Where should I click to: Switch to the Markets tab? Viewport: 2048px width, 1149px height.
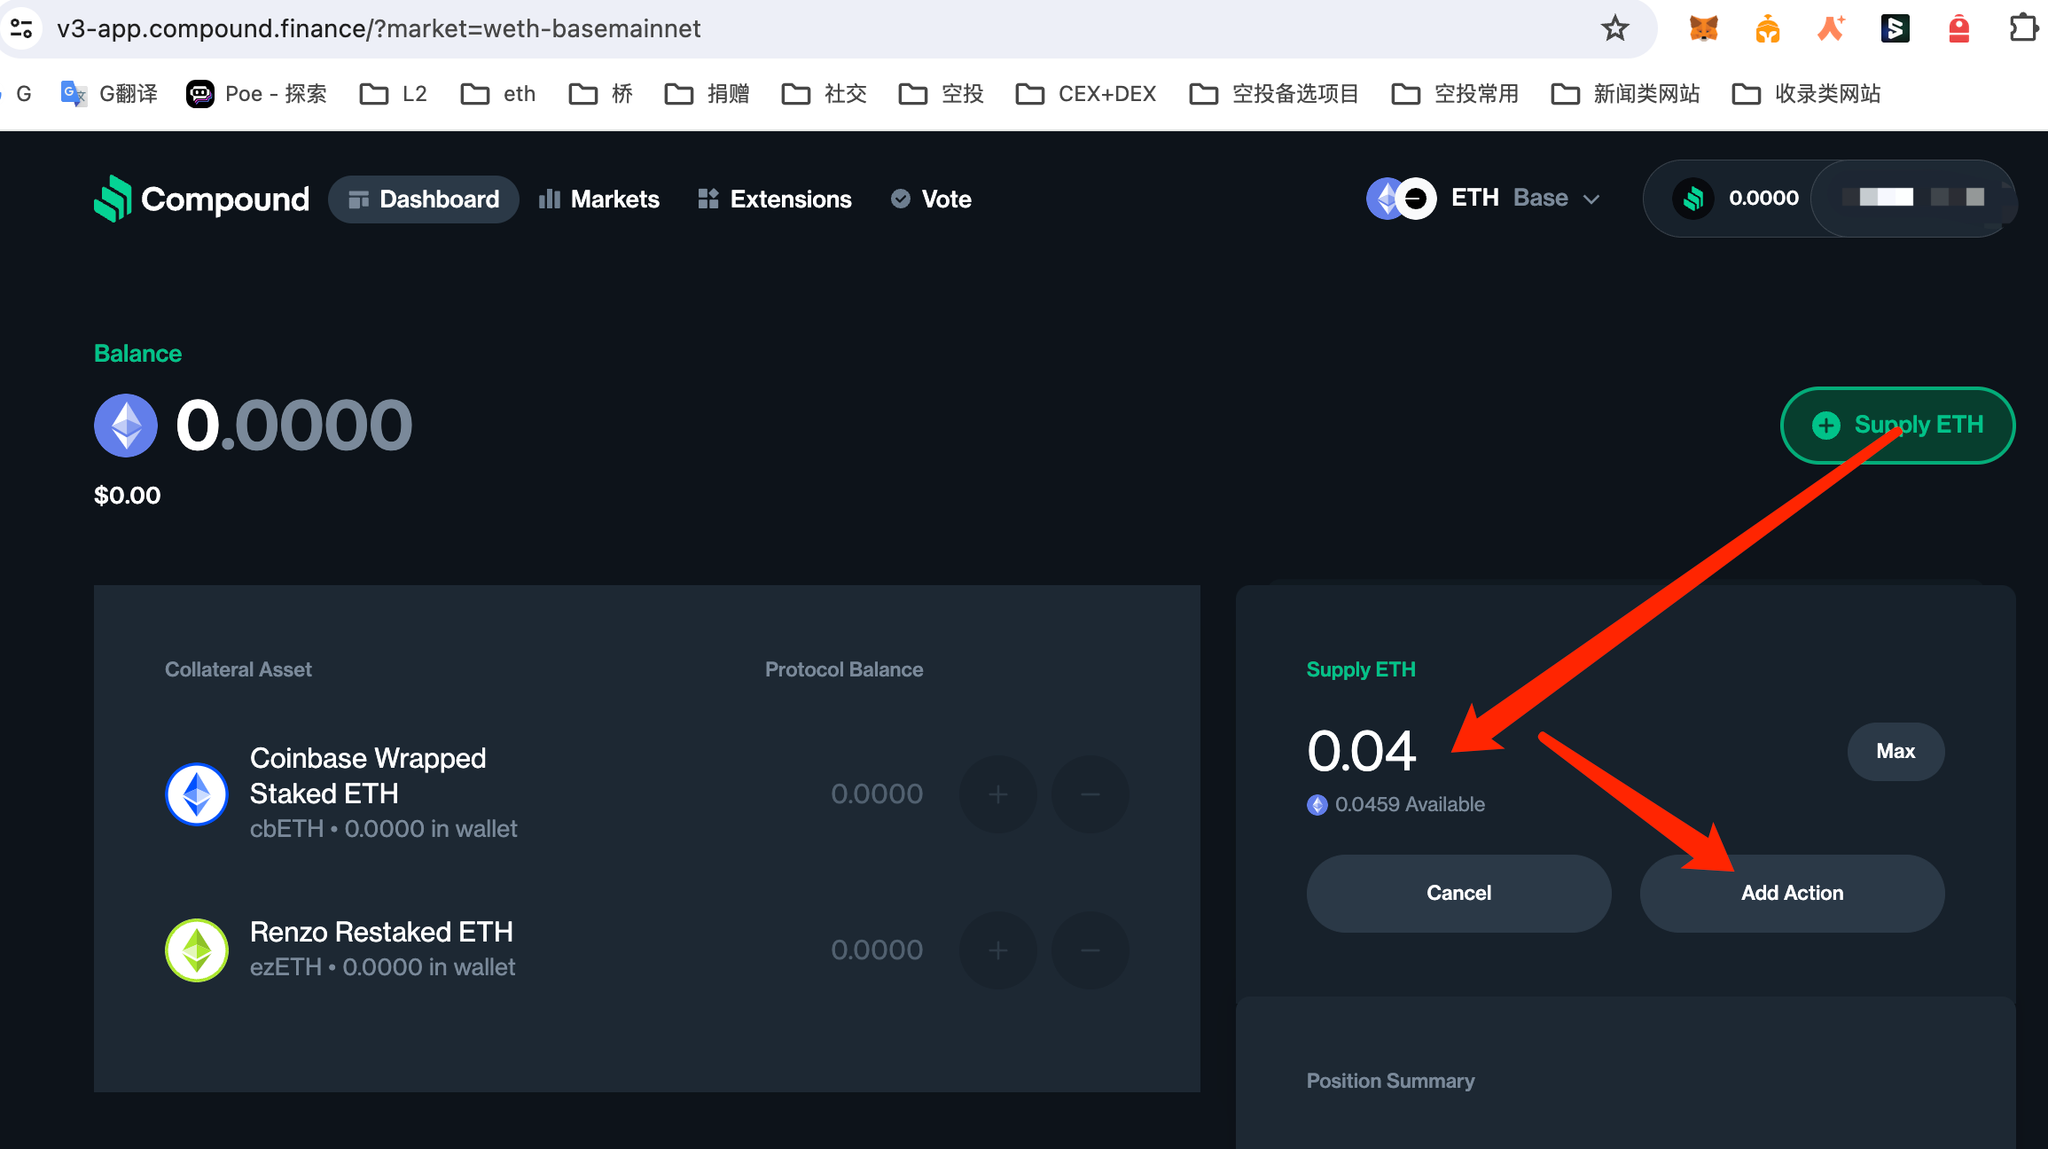599,199
